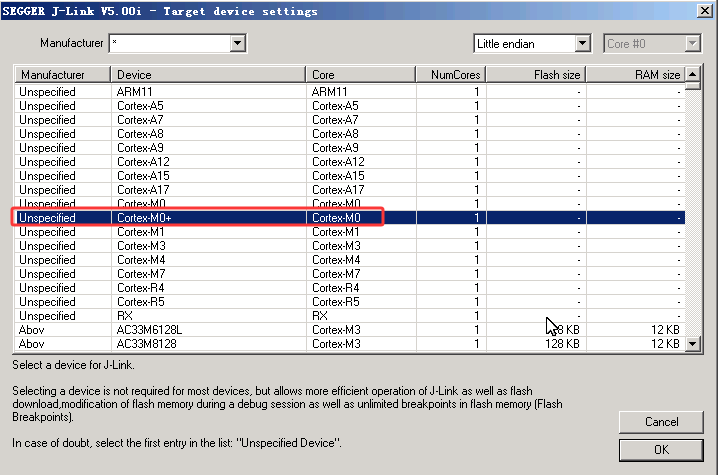
Task: Select the AC33M6128L device row
Action: click(x=350, y=330)
